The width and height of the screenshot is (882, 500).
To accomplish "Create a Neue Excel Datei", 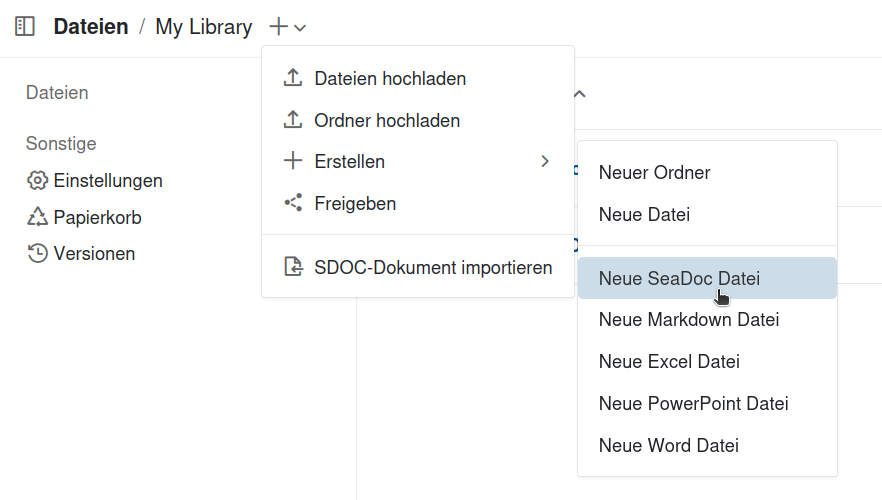I will [x=669, y=362].
